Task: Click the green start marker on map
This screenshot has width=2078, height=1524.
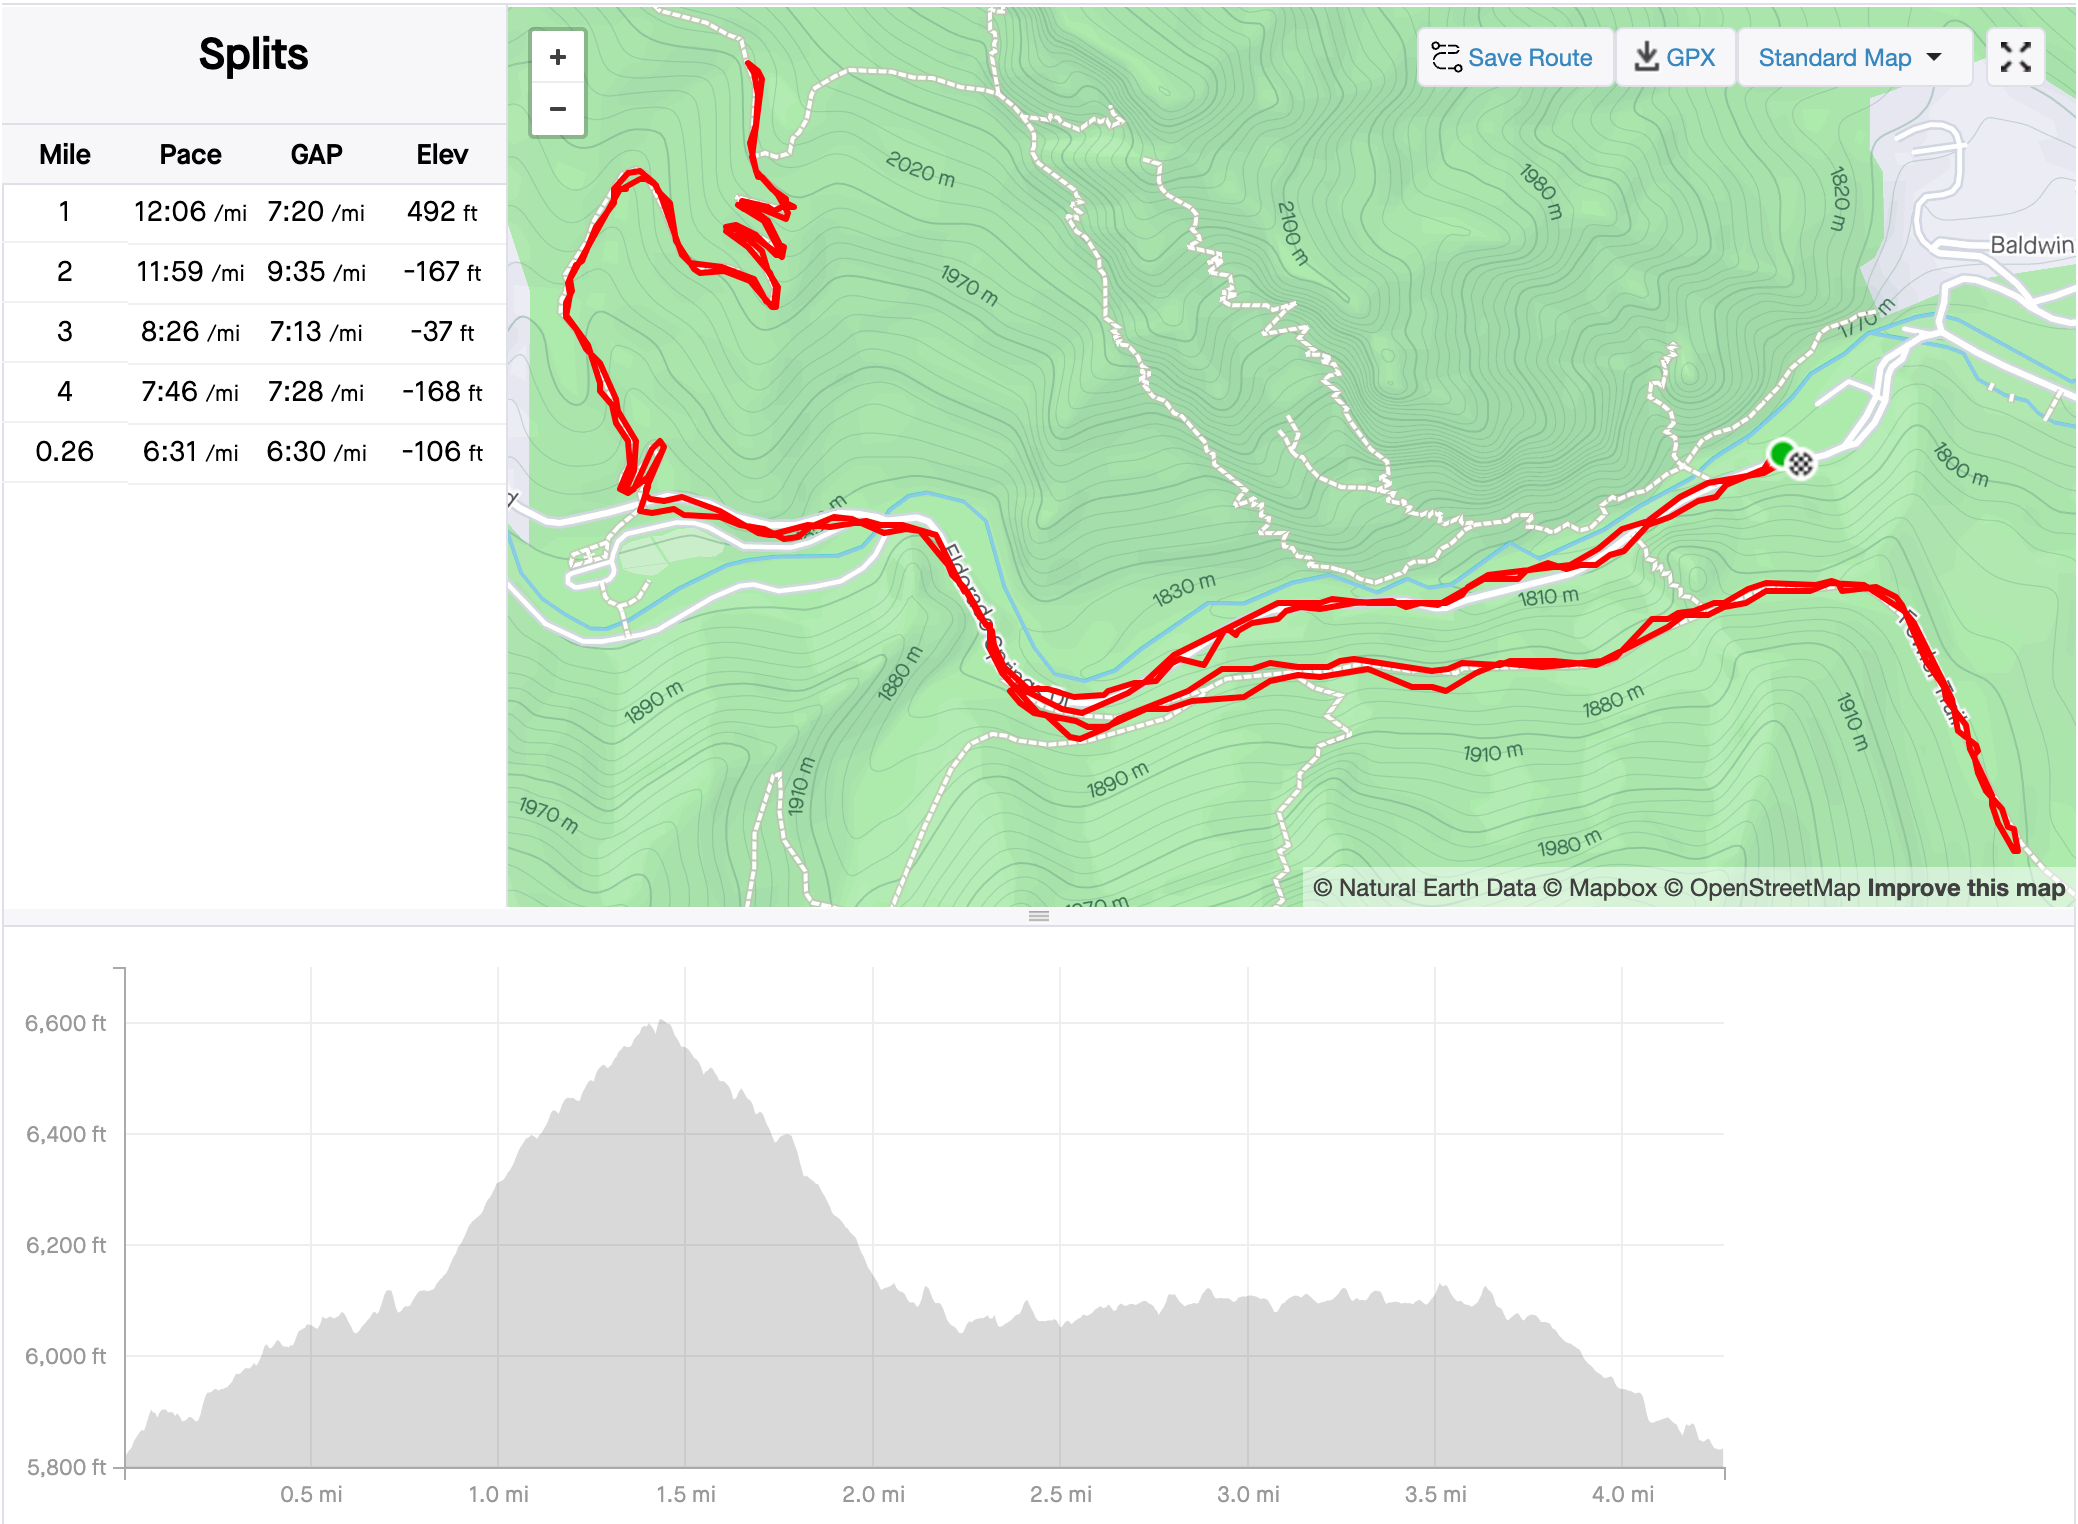Action: 1780,454
